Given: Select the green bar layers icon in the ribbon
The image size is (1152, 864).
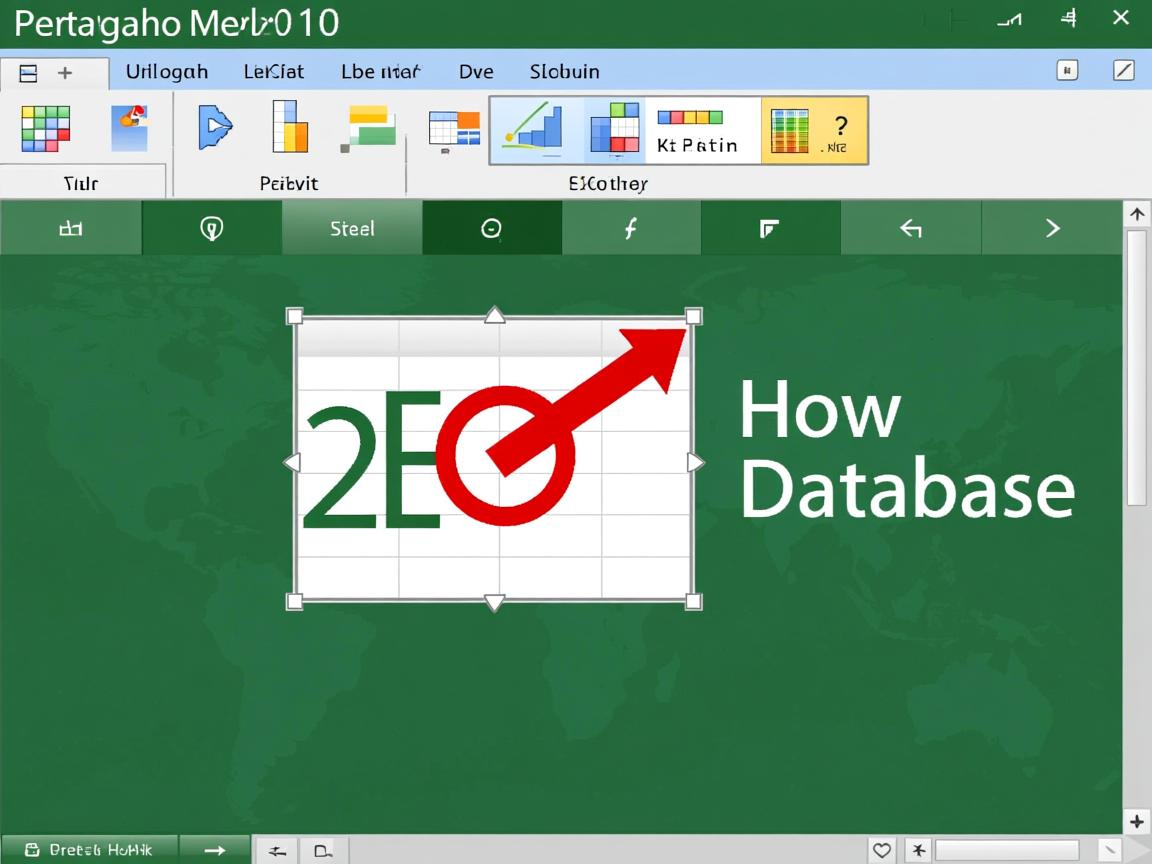Looking at the screenshot, I should (x=369, y=128).
